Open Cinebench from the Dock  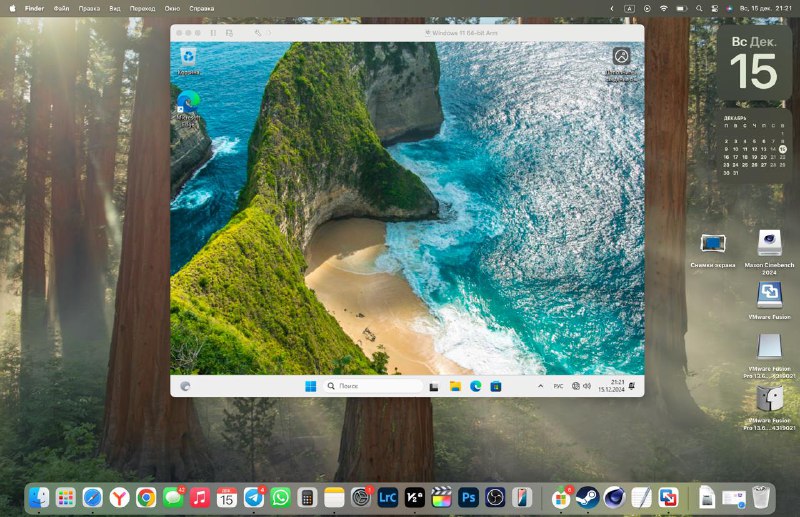(x=614, y=498)
